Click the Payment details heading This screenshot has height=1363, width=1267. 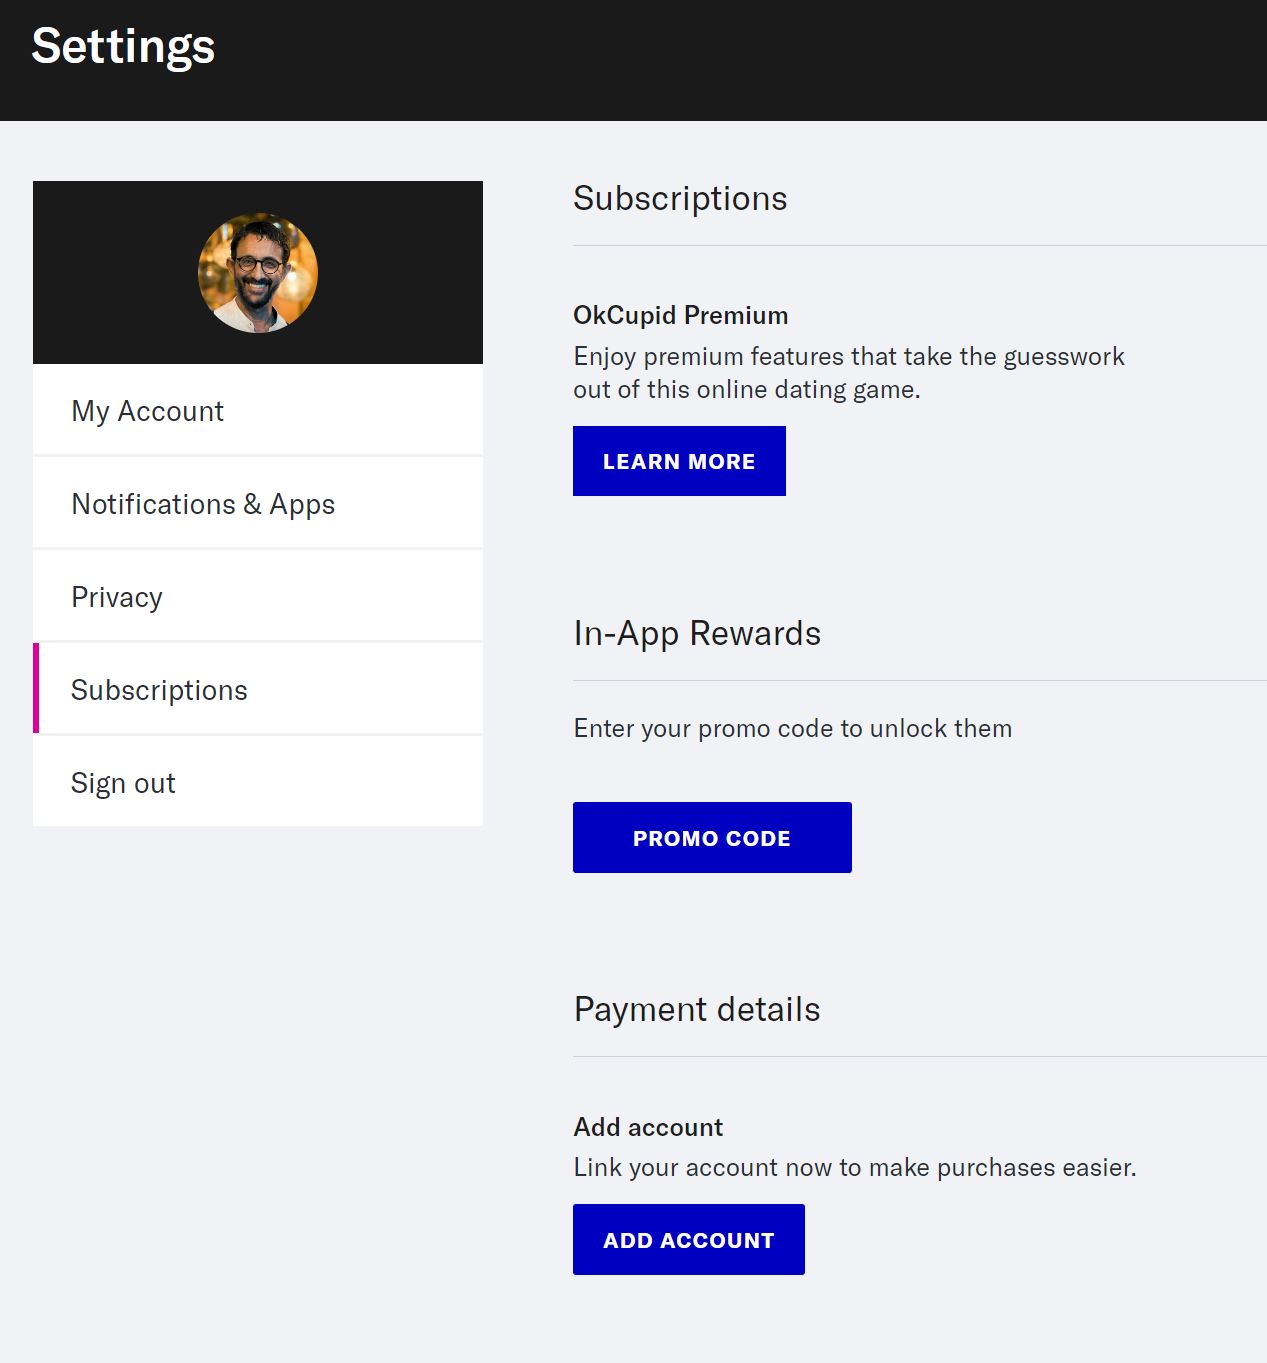[696, 1009]
